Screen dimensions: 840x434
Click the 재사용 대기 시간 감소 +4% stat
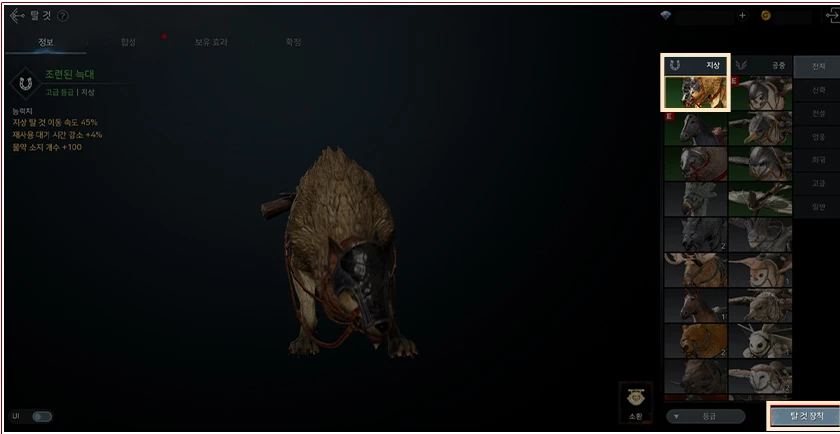(x=57, y=134)
